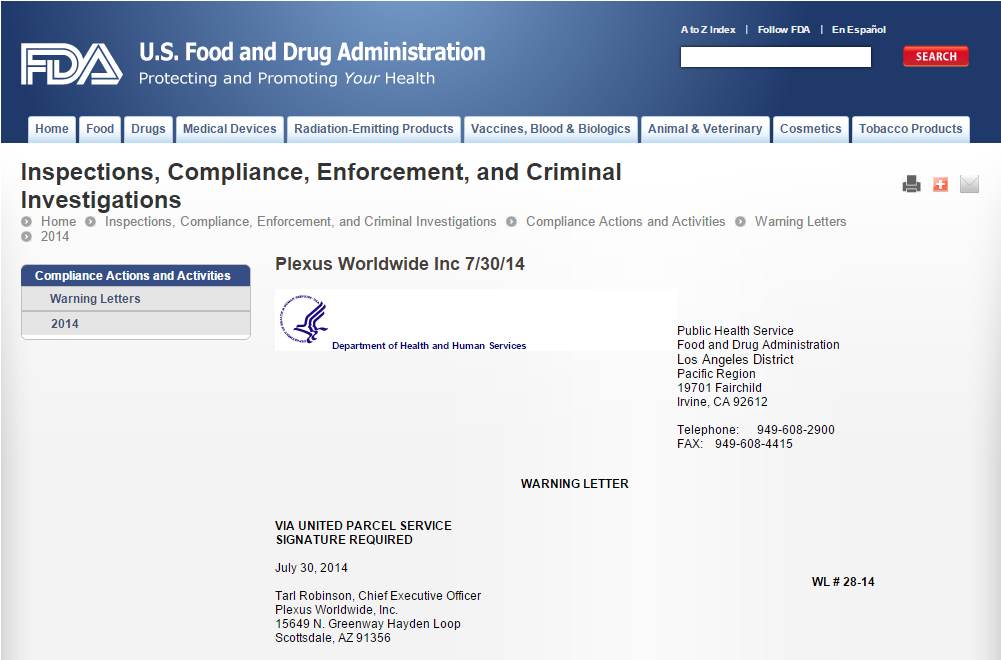Open the Tobacco Products section

[x=910, y=128]
